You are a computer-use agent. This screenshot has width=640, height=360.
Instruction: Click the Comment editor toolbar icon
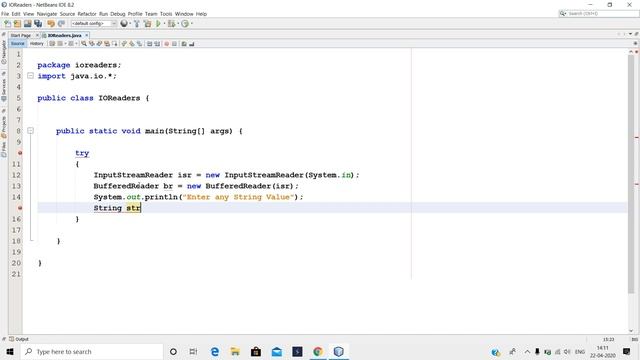[184, 44]
